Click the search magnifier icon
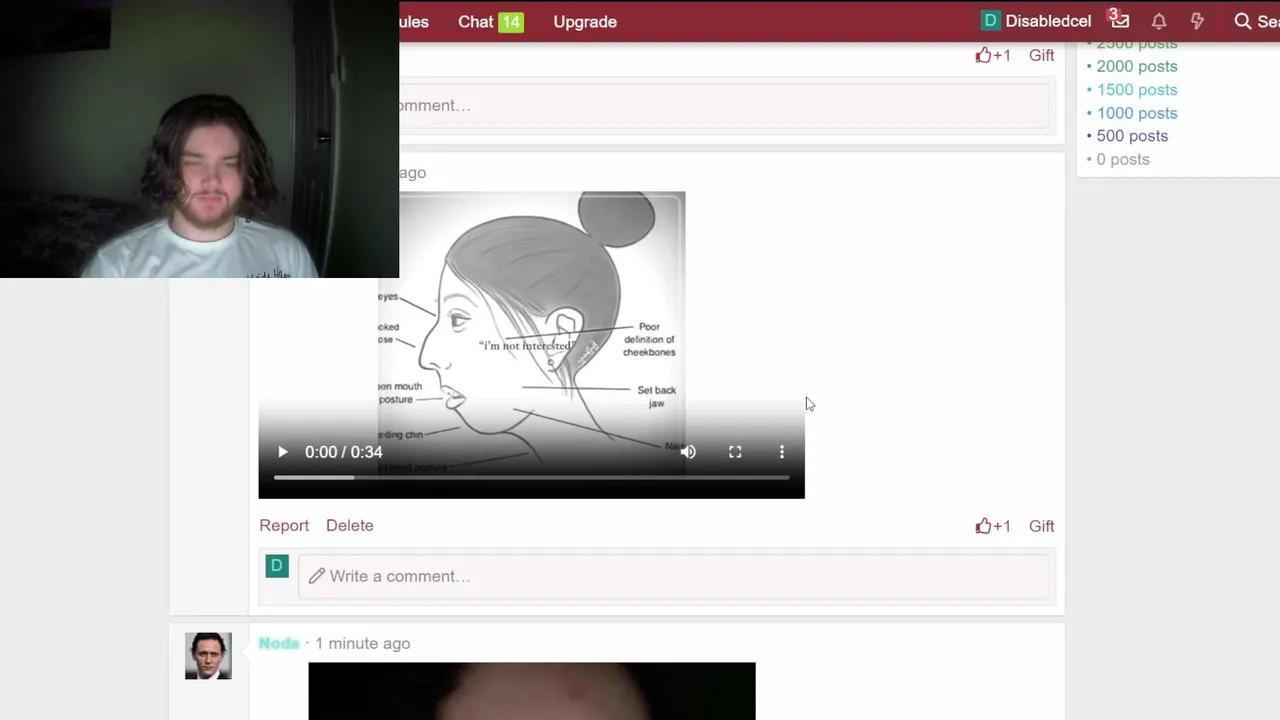 1243,21
